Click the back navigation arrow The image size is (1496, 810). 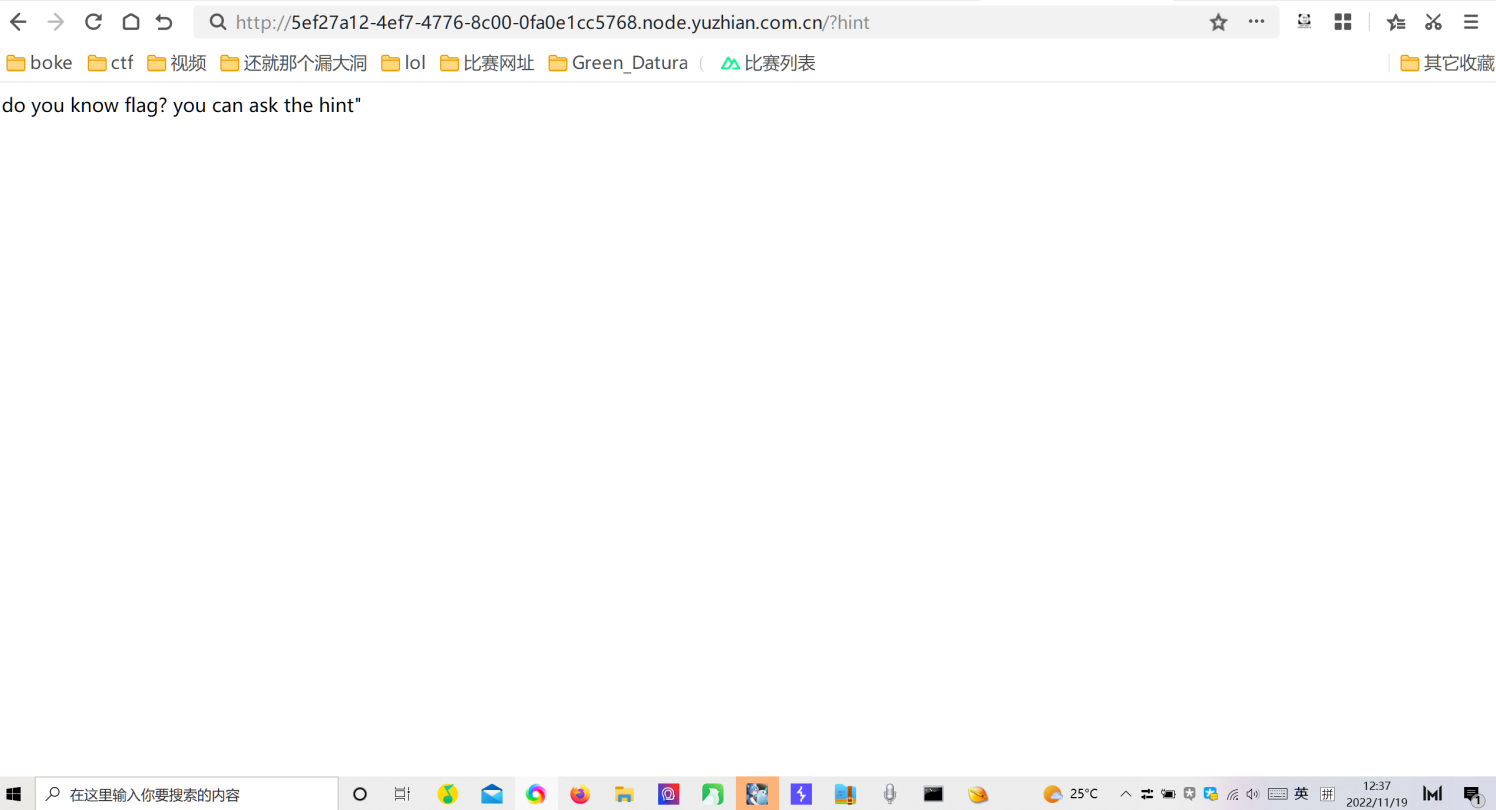tap(19, 21)
